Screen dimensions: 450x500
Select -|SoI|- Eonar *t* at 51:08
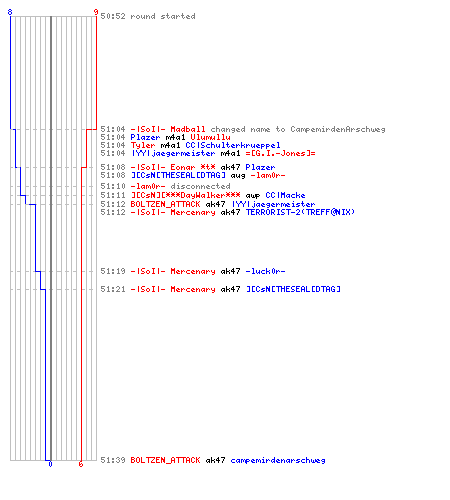tap(173, 167)
